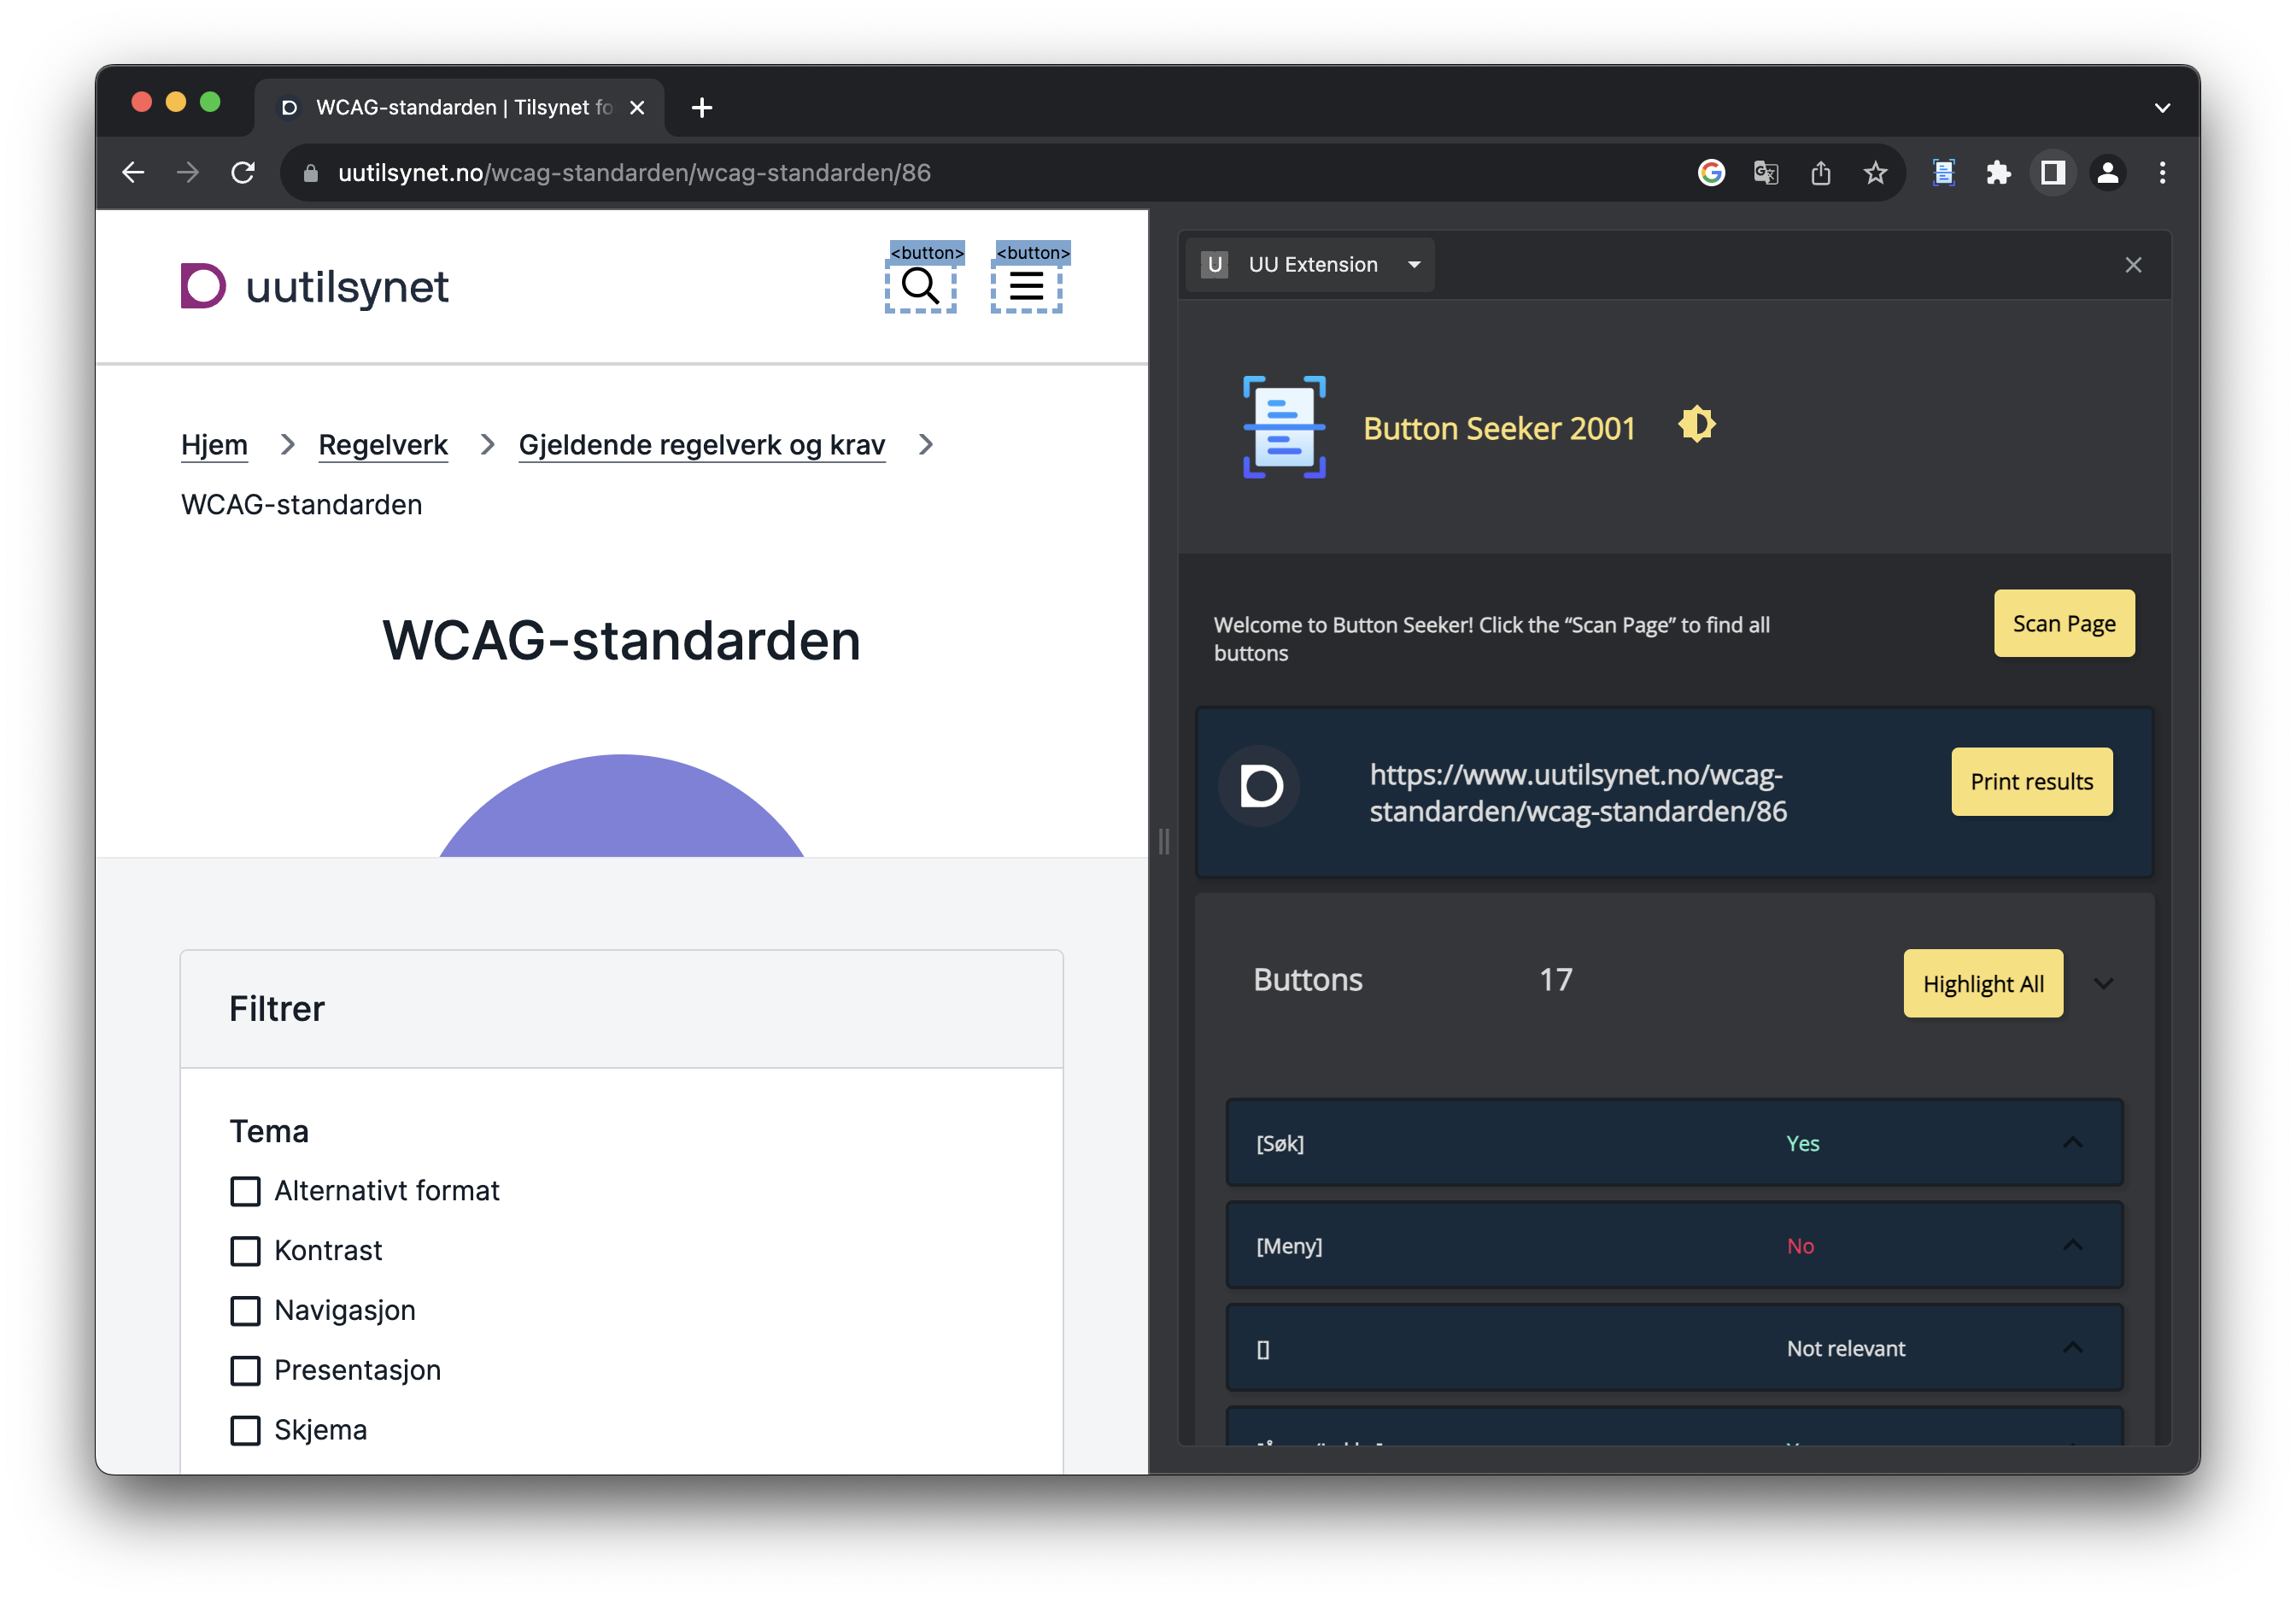Enable the Navigasjon filter checkbox

pyautogui.click(x=245, y=1311)
